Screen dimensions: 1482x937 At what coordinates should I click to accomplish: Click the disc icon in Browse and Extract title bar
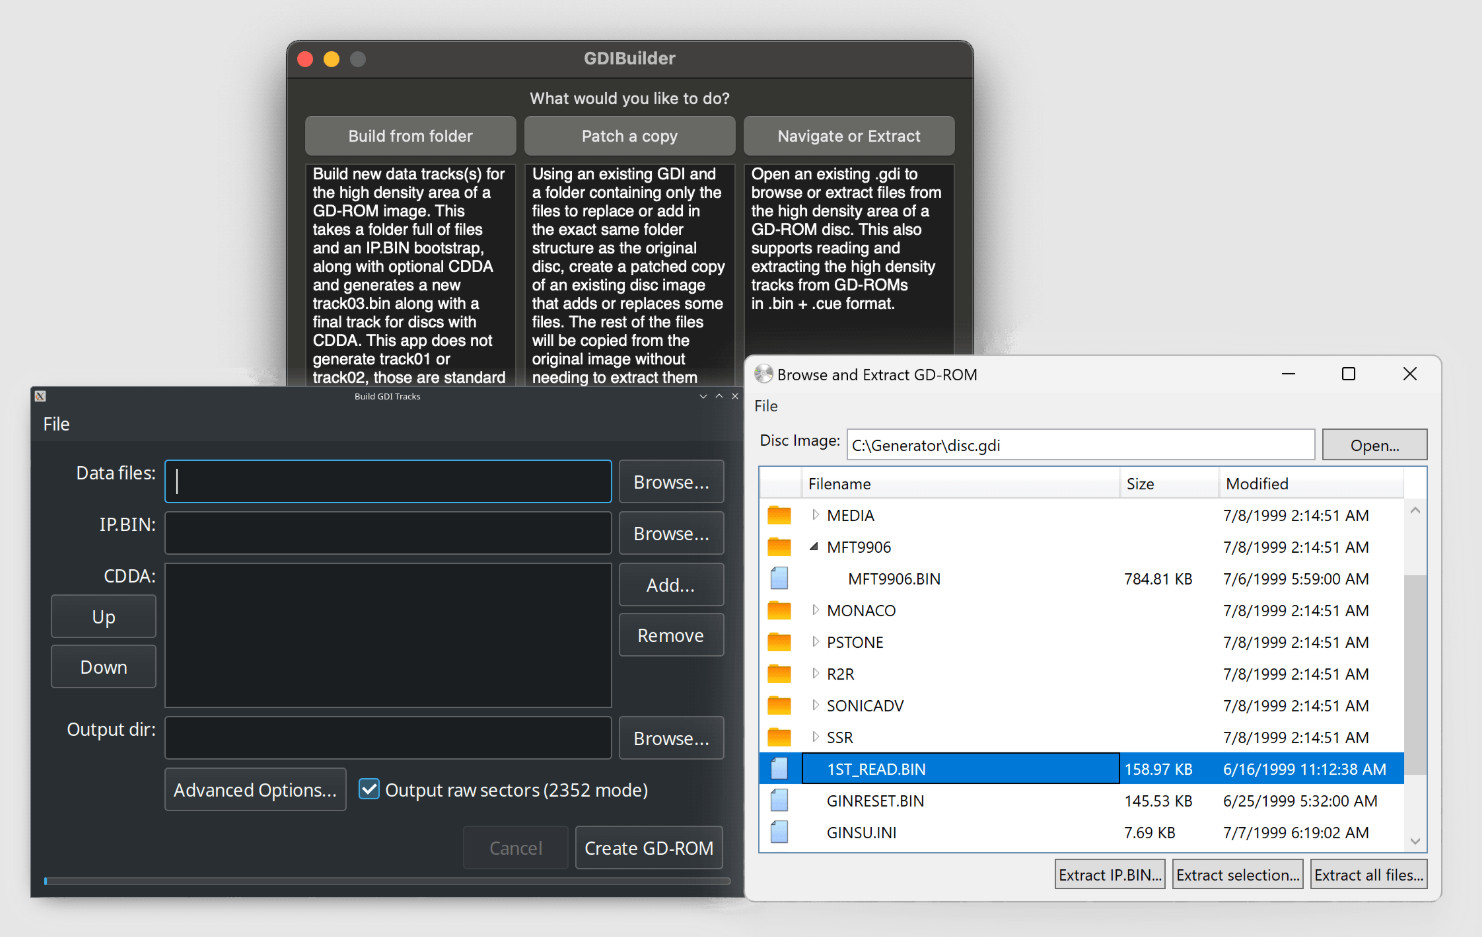[x=764, y=374]
